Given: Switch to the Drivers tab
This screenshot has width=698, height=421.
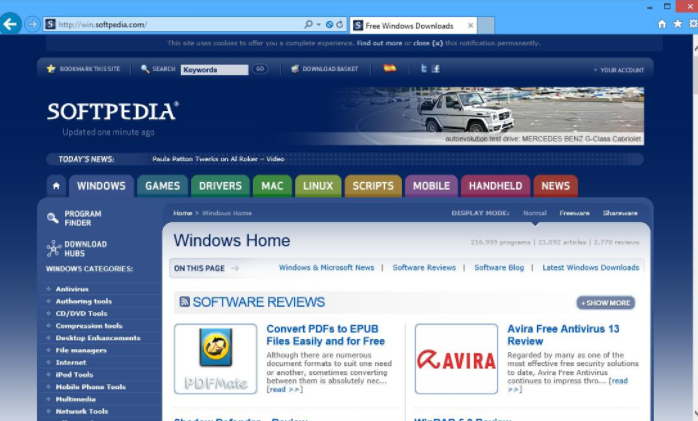Looking at the screenshot, I should [220, 186].
